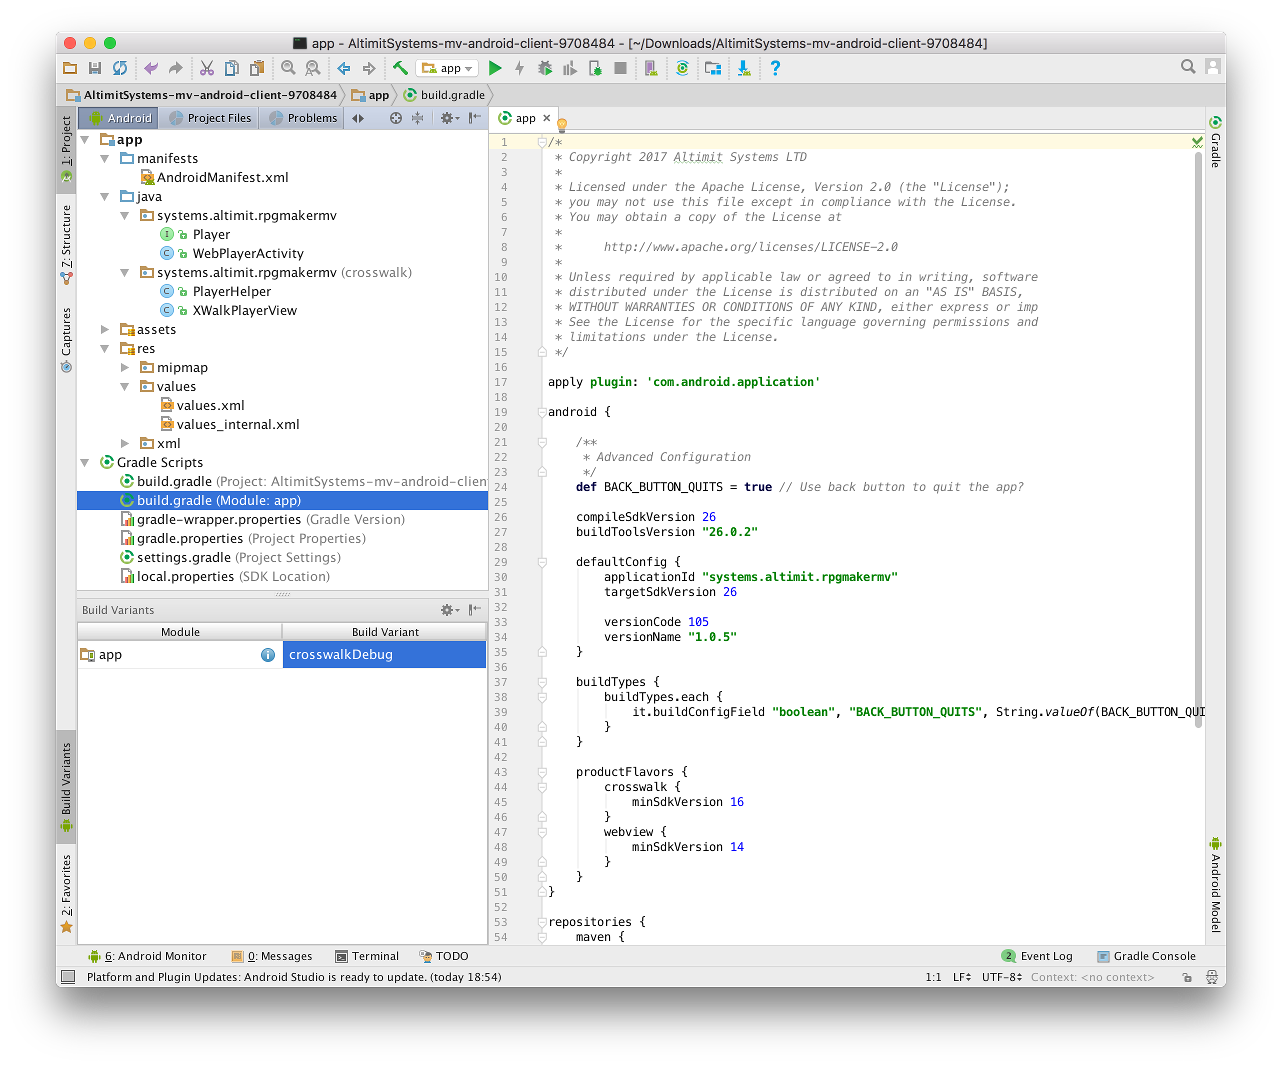Open the 1: Project side tab
The height and width of the screenshot is (1067, 1282).
pyautogui.click(x=66, y=148)
